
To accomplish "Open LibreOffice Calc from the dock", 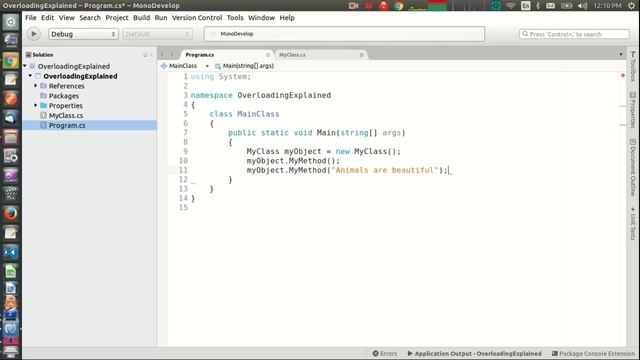I will (x=11, y=271).
